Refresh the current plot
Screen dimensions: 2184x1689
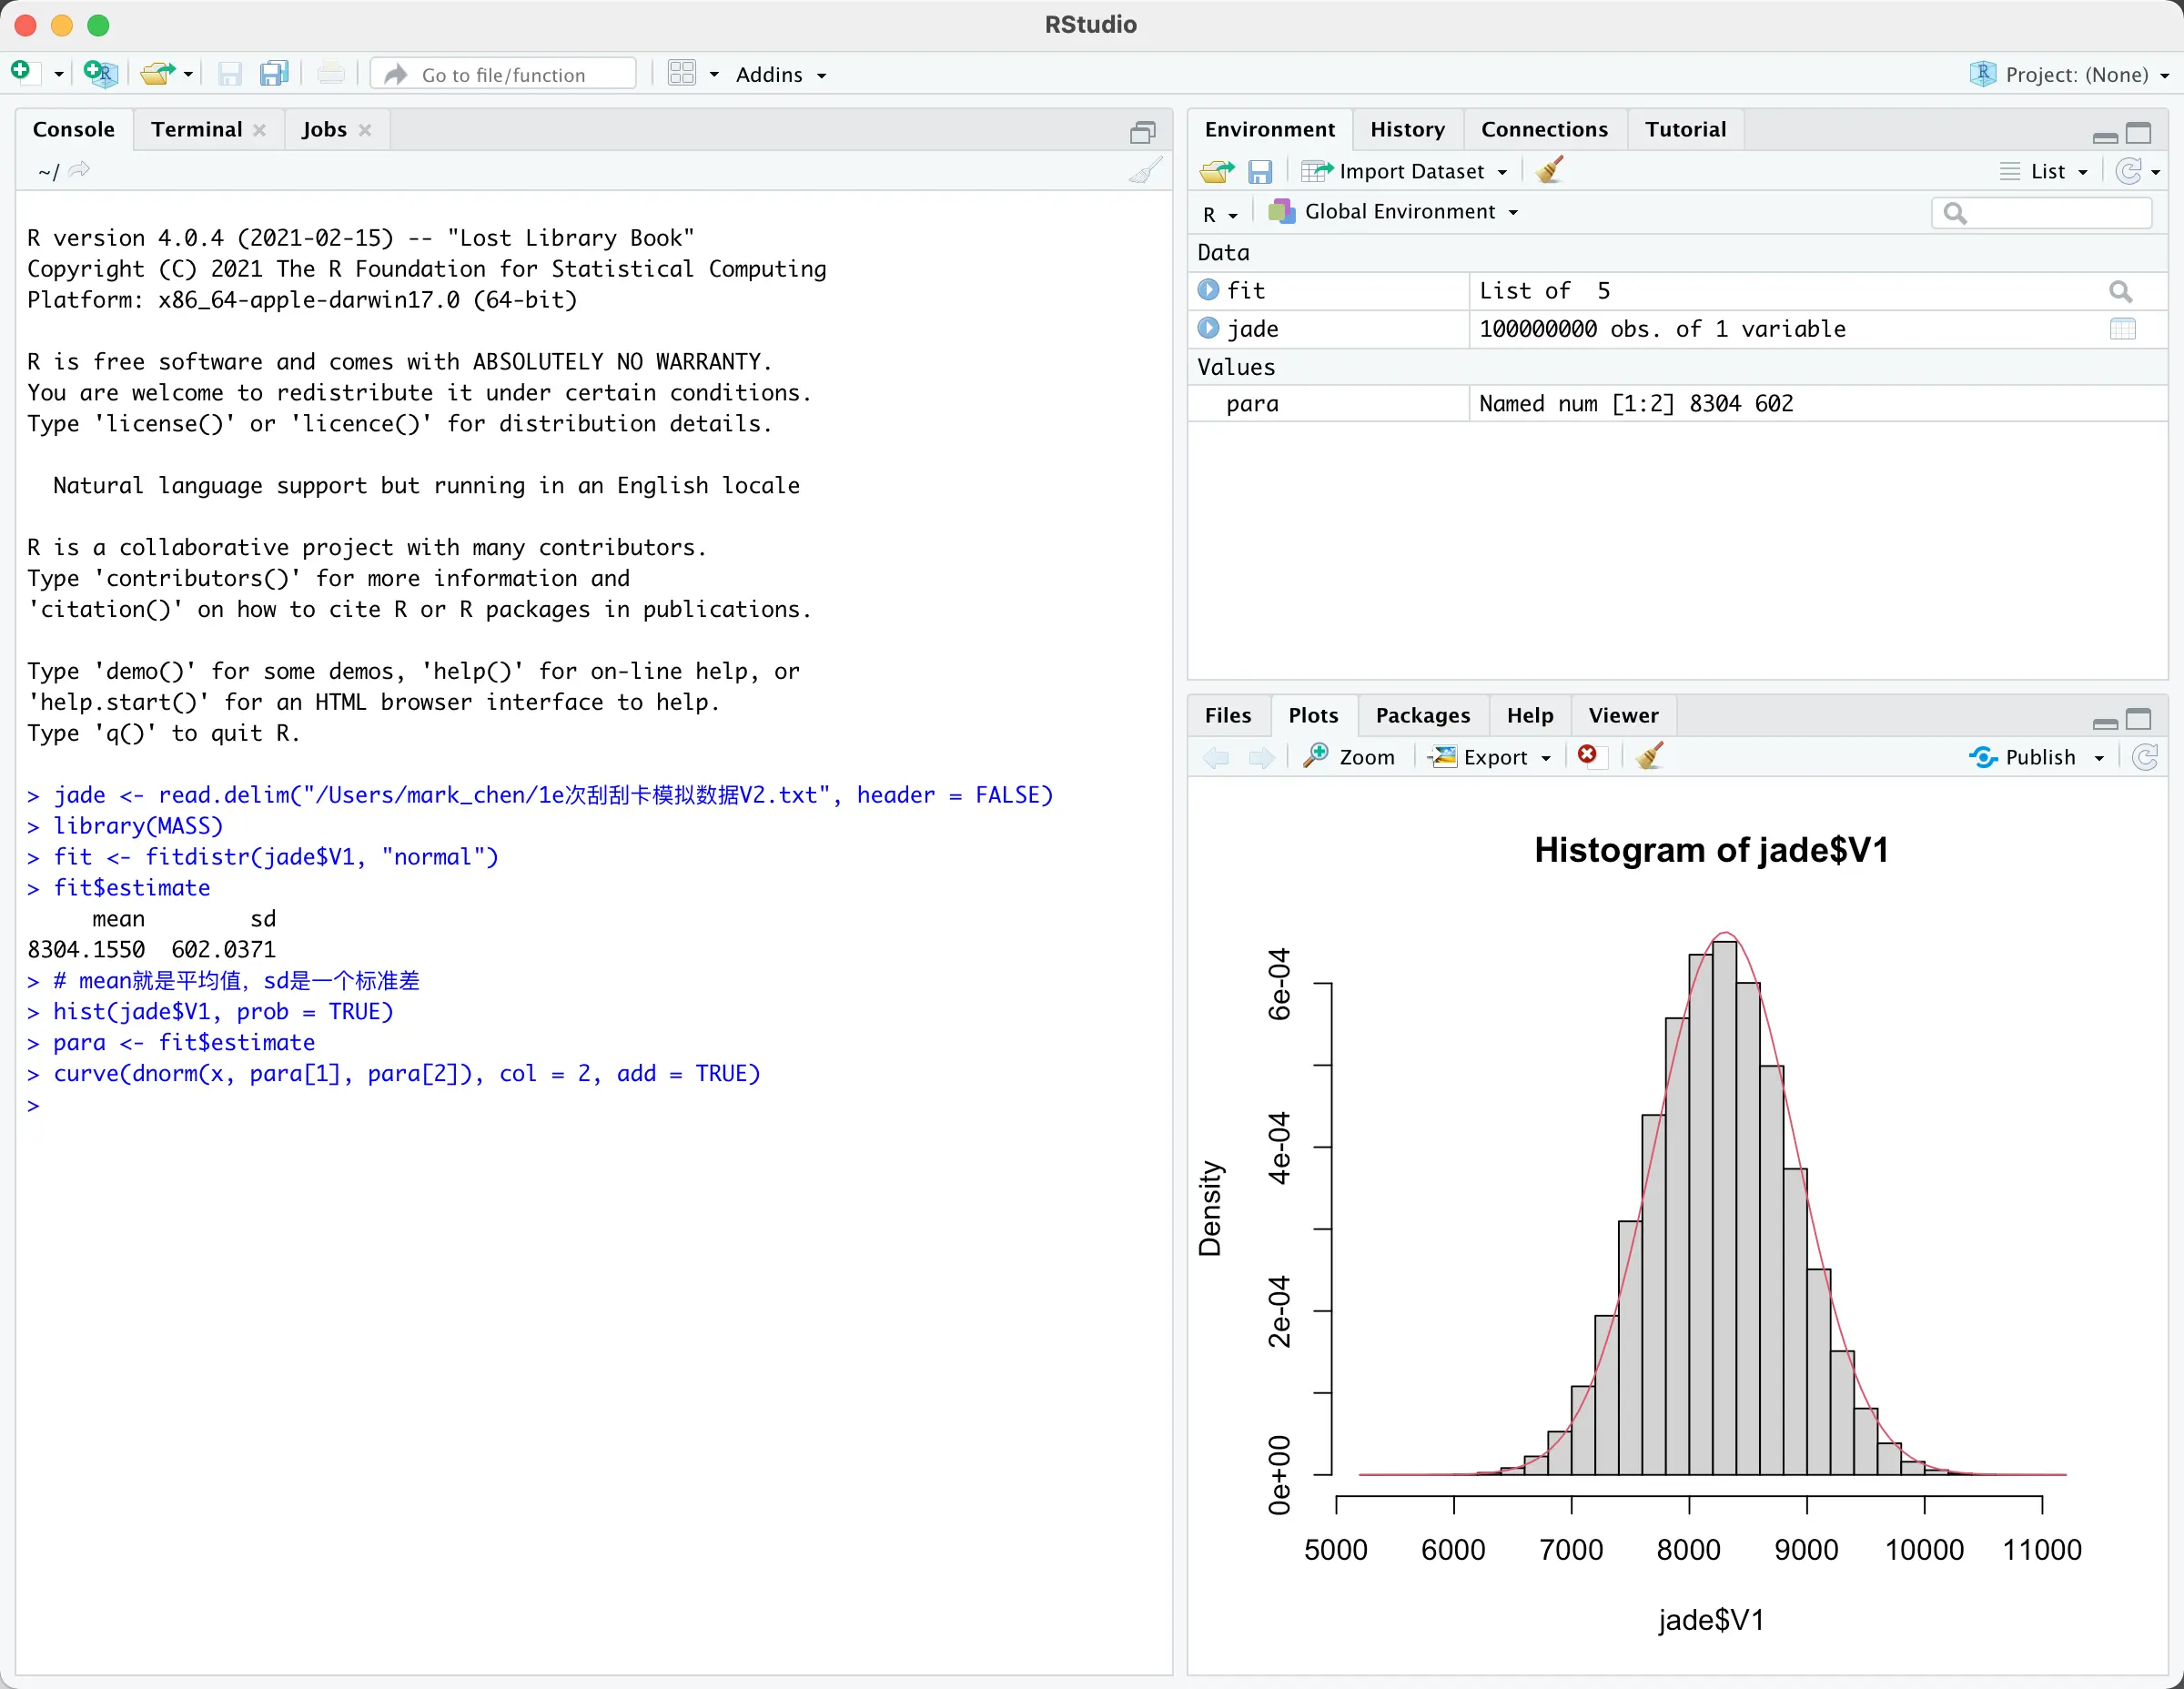pos(2145,758)
